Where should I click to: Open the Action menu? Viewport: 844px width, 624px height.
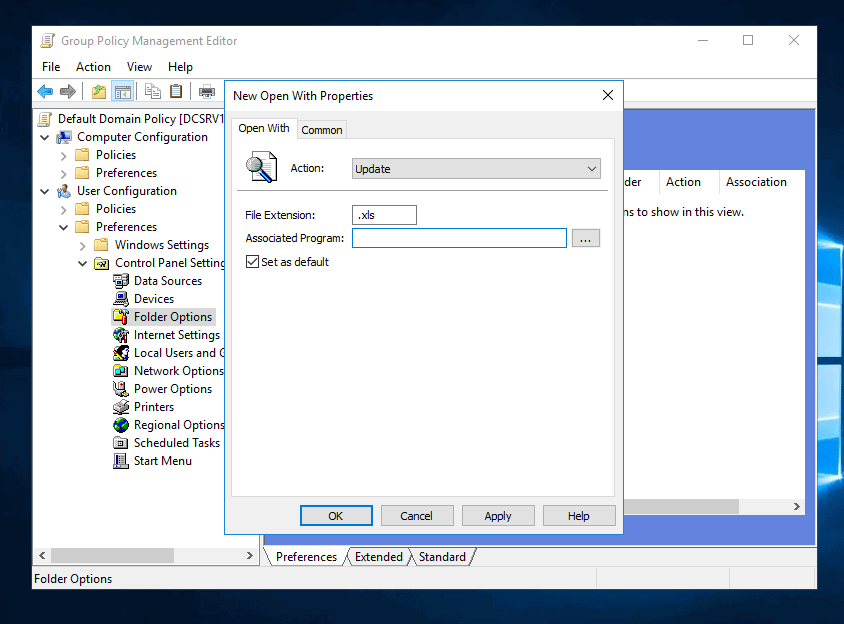click(93, 67)
